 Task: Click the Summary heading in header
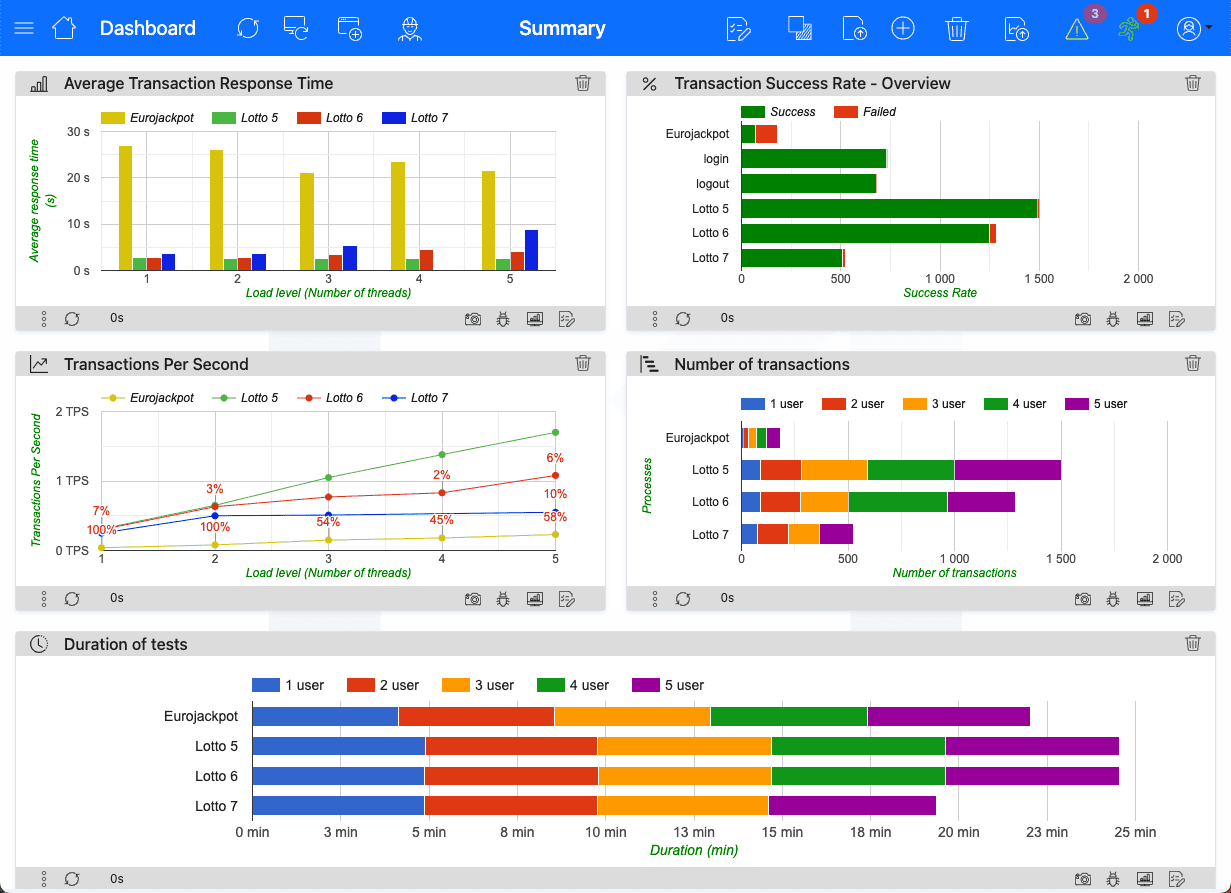(562, 28)
